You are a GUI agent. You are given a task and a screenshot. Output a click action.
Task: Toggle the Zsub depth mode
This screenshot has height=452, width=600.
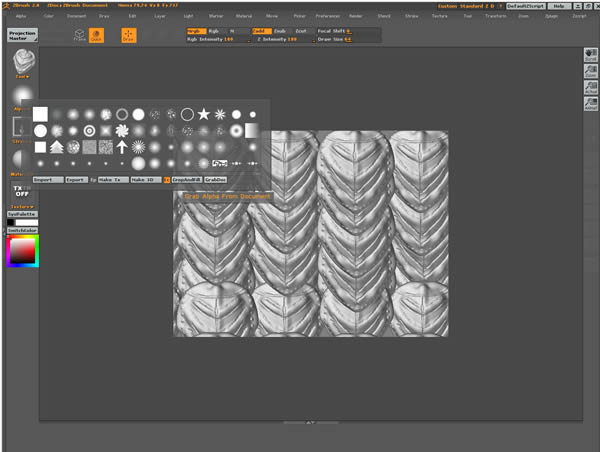280,31
